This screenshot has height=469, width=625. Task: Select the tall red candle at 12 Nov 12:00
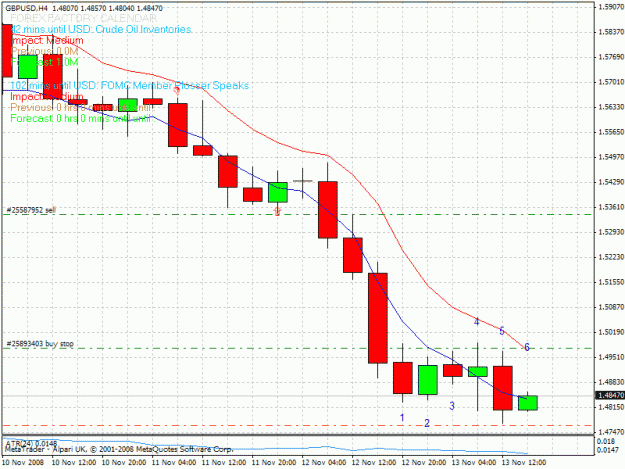378,318
